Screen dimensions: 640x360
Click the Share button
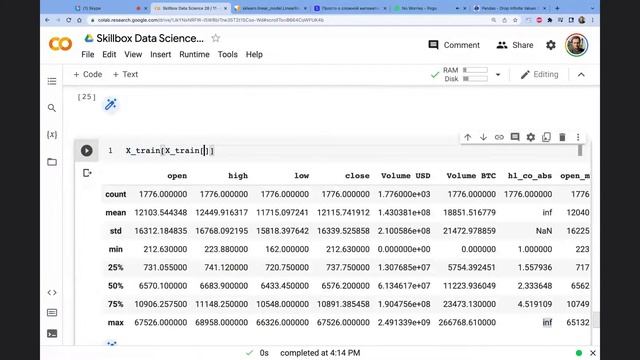pyautogui.click(x=515, y=45)
